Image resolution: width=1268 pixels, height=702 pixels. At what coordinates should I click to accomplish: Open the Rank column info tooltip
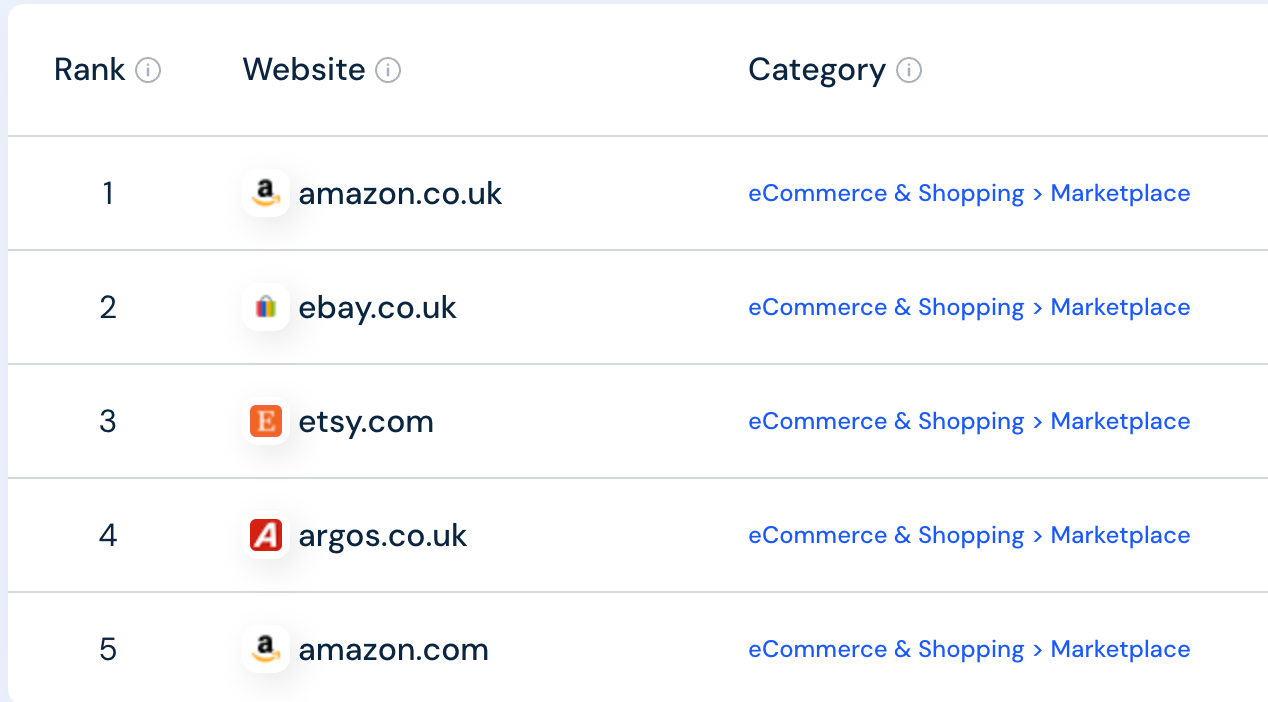coord(148,70)
